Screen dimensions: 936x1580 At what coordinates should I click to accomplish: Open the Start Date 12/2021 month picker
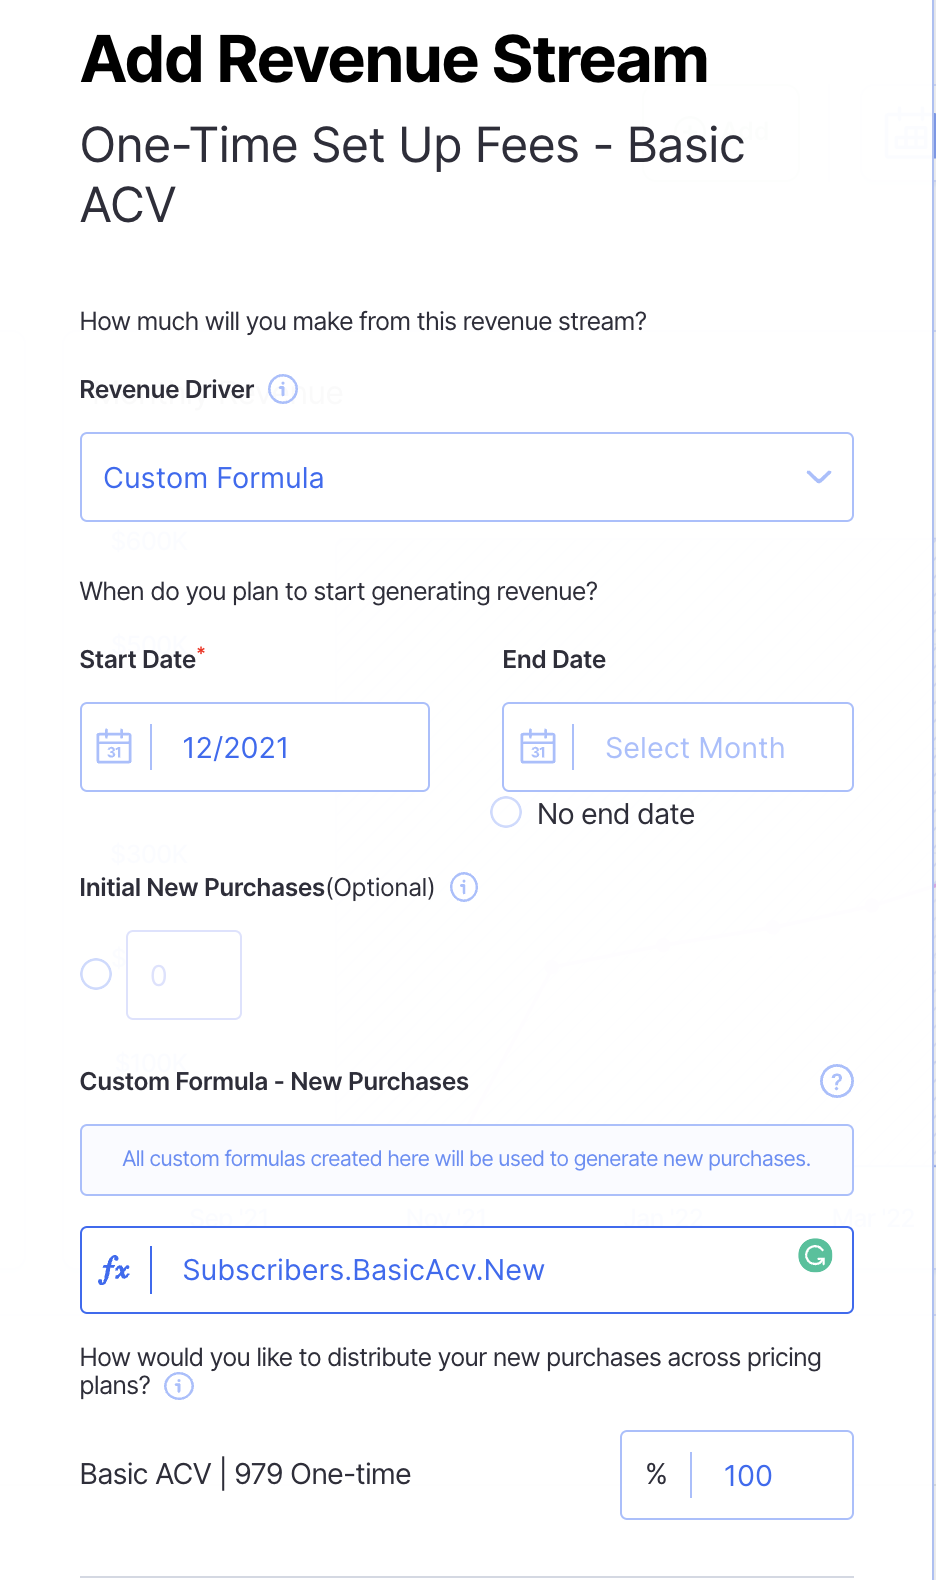(290, 747)
